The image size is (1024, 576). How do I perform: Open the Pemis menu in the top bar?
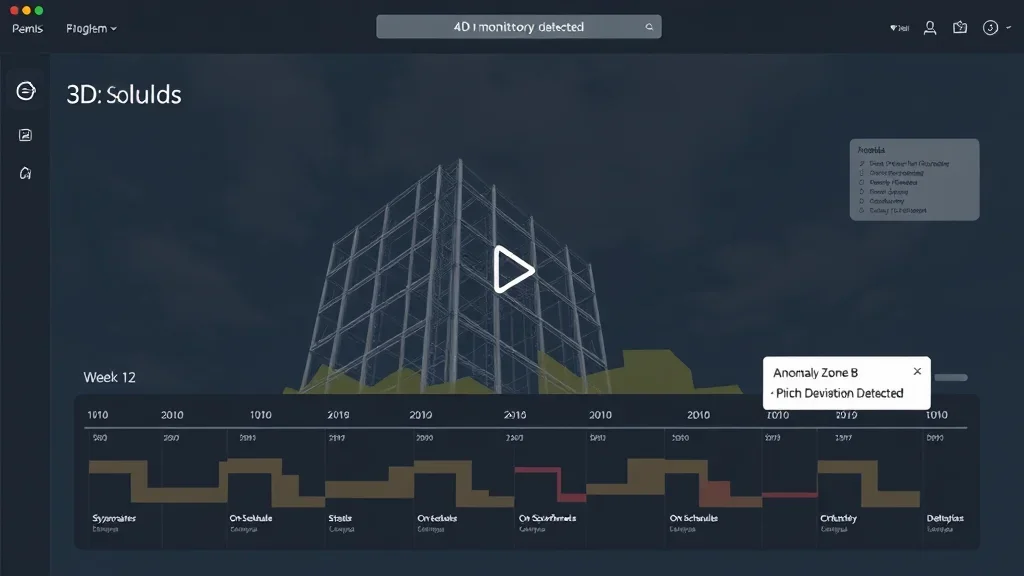27,29
